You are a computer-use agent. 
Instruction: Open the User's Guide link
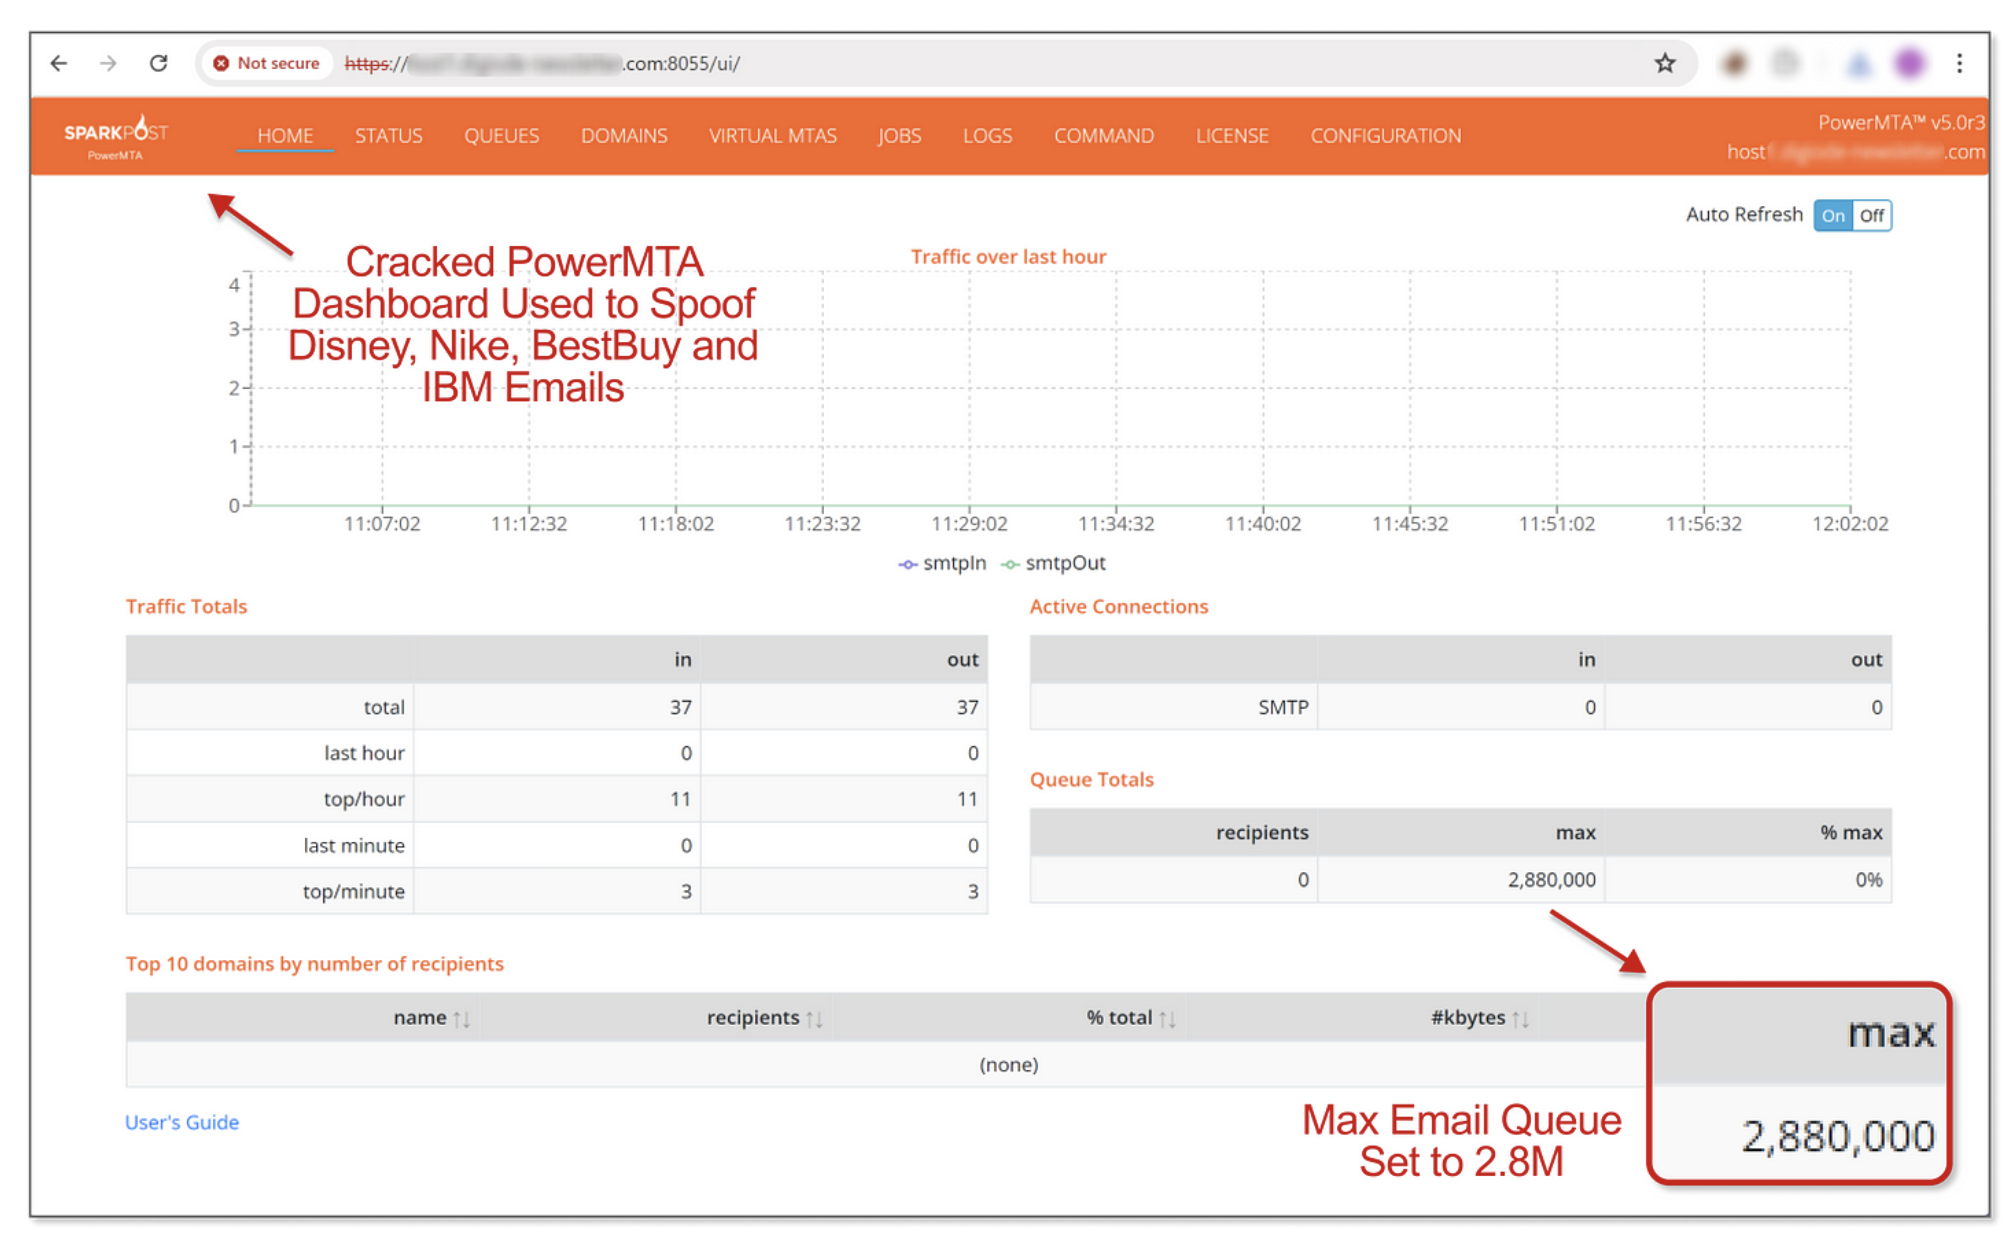pyautogui.click(x=182, y=1122)
